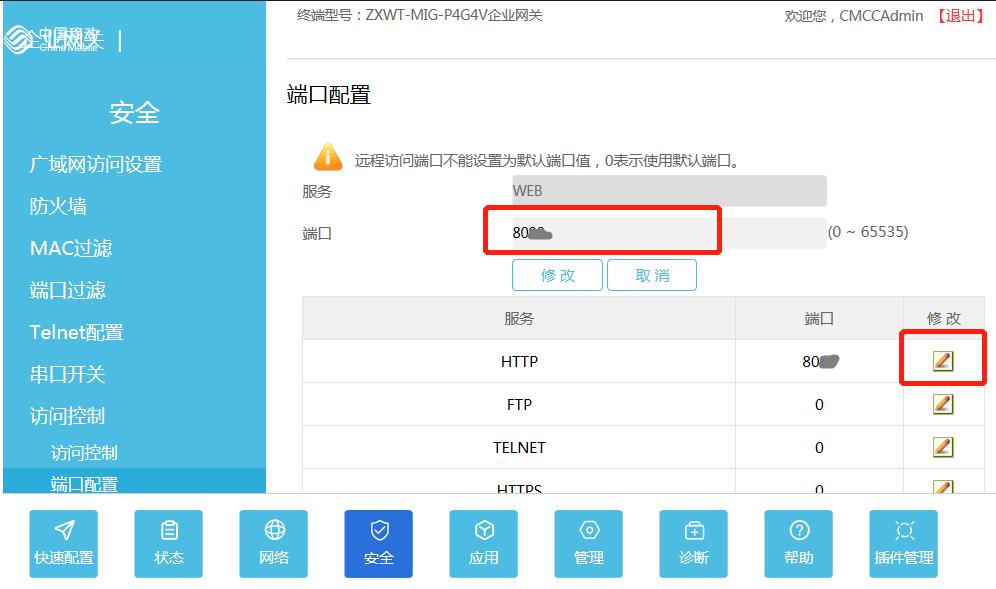
Task: Open the 插件管理 (Plugin Management) icon
Action: point(903,543)
